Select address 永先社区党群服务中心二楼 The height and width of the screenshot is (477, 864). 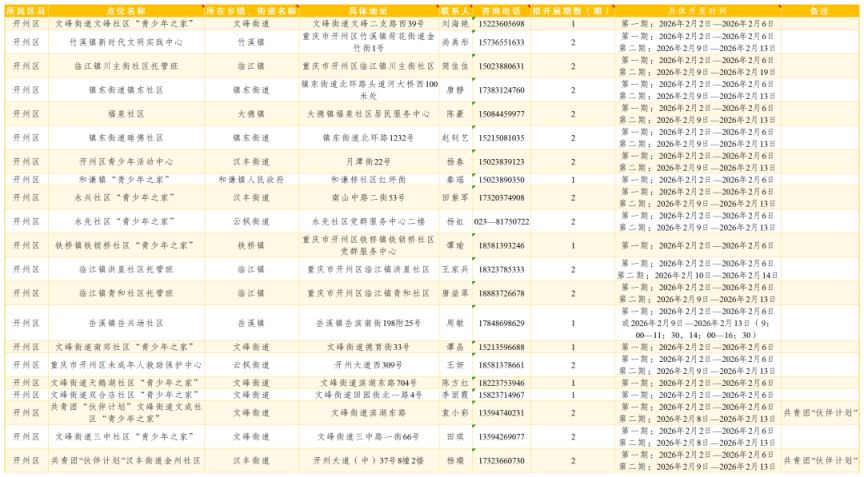(369, 221)
